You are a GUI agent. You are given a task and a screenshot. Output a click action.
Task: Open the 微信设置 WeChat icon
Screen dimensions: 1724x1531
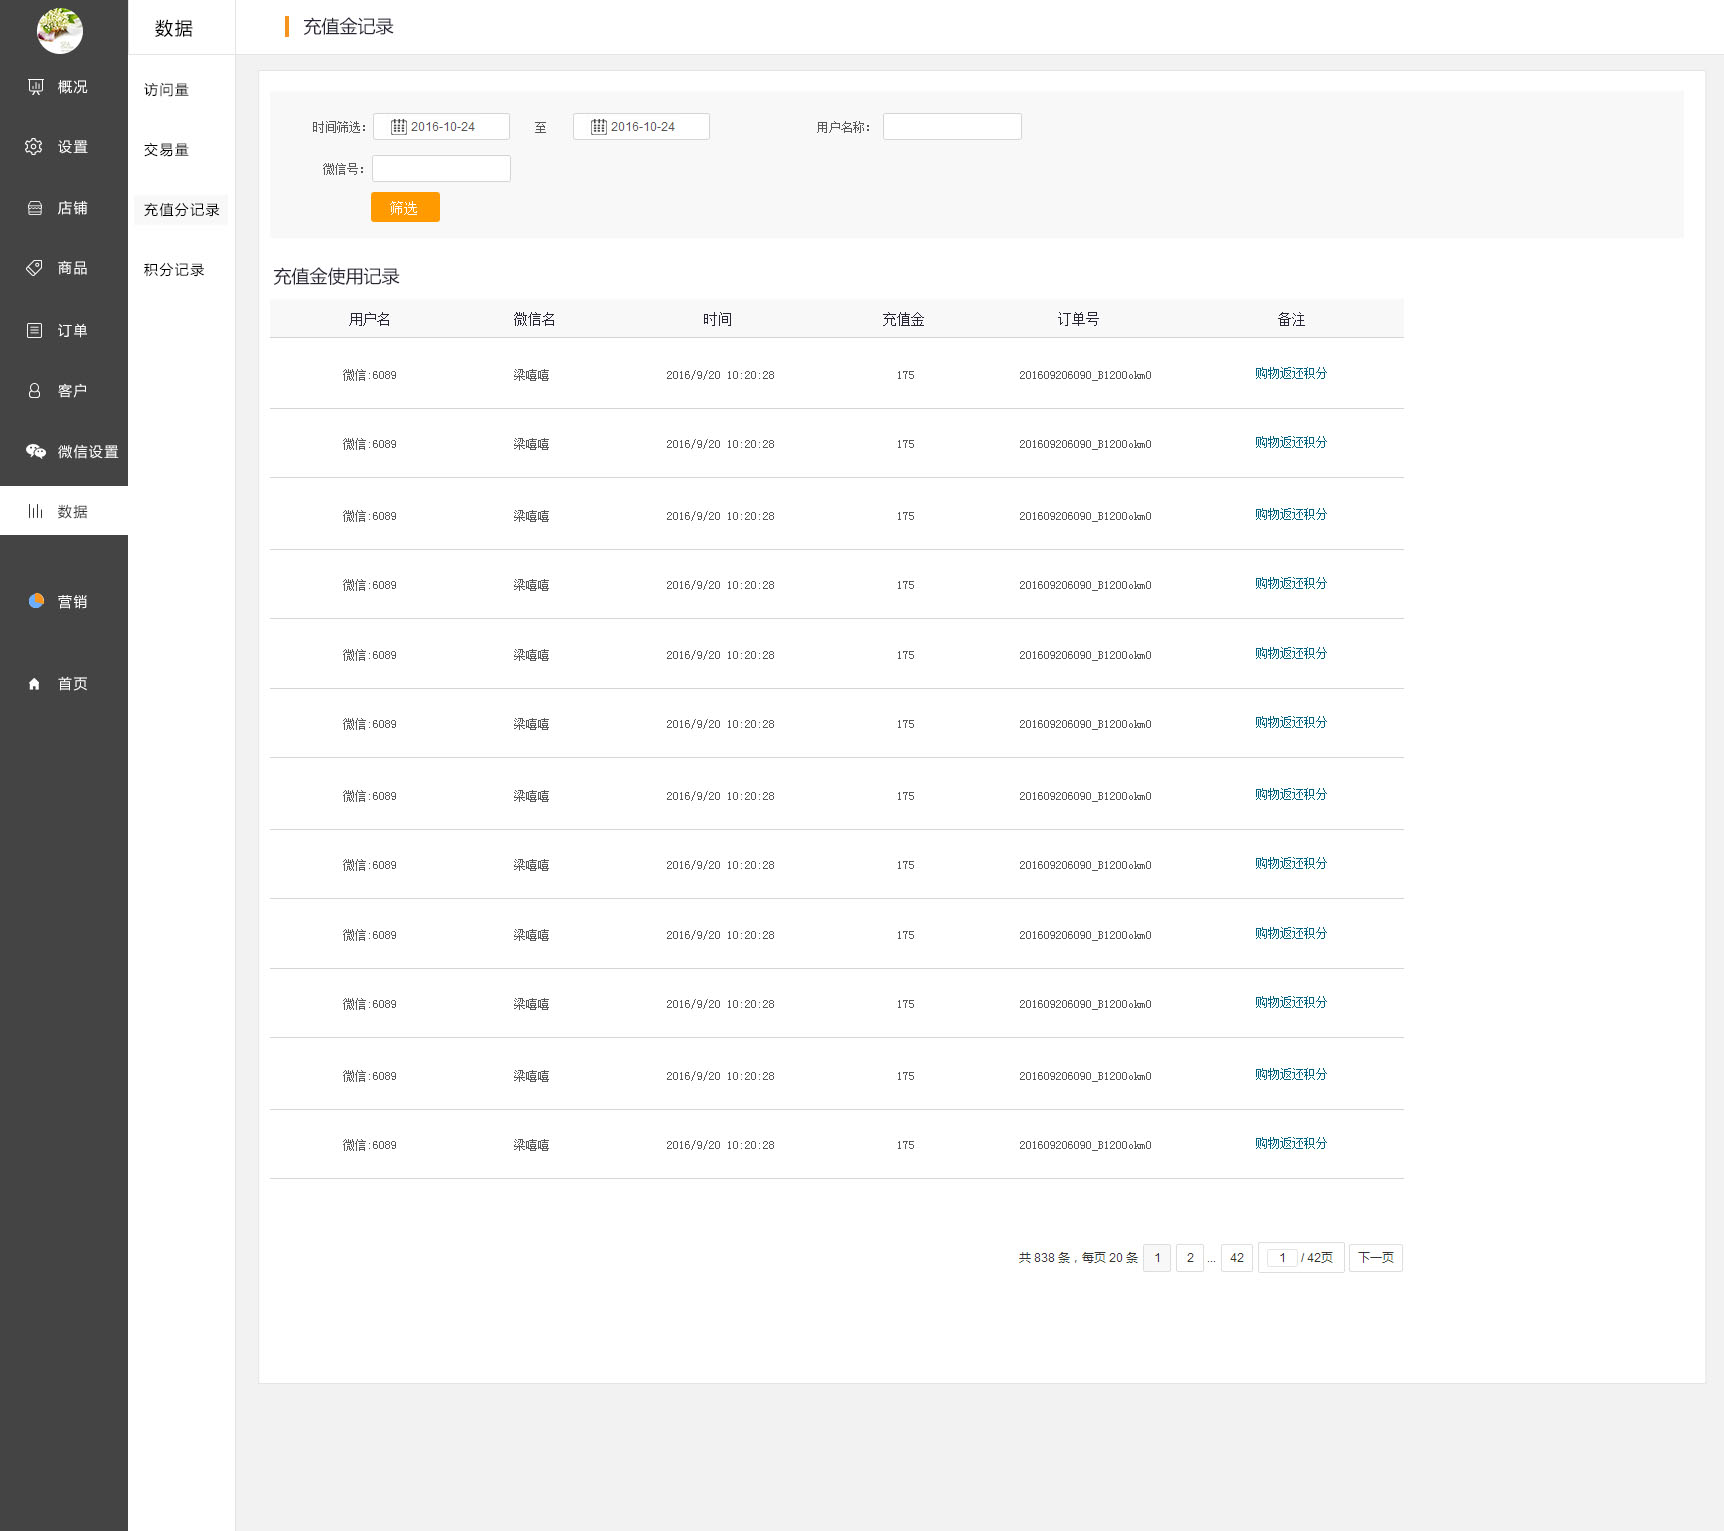click(36, 451)
